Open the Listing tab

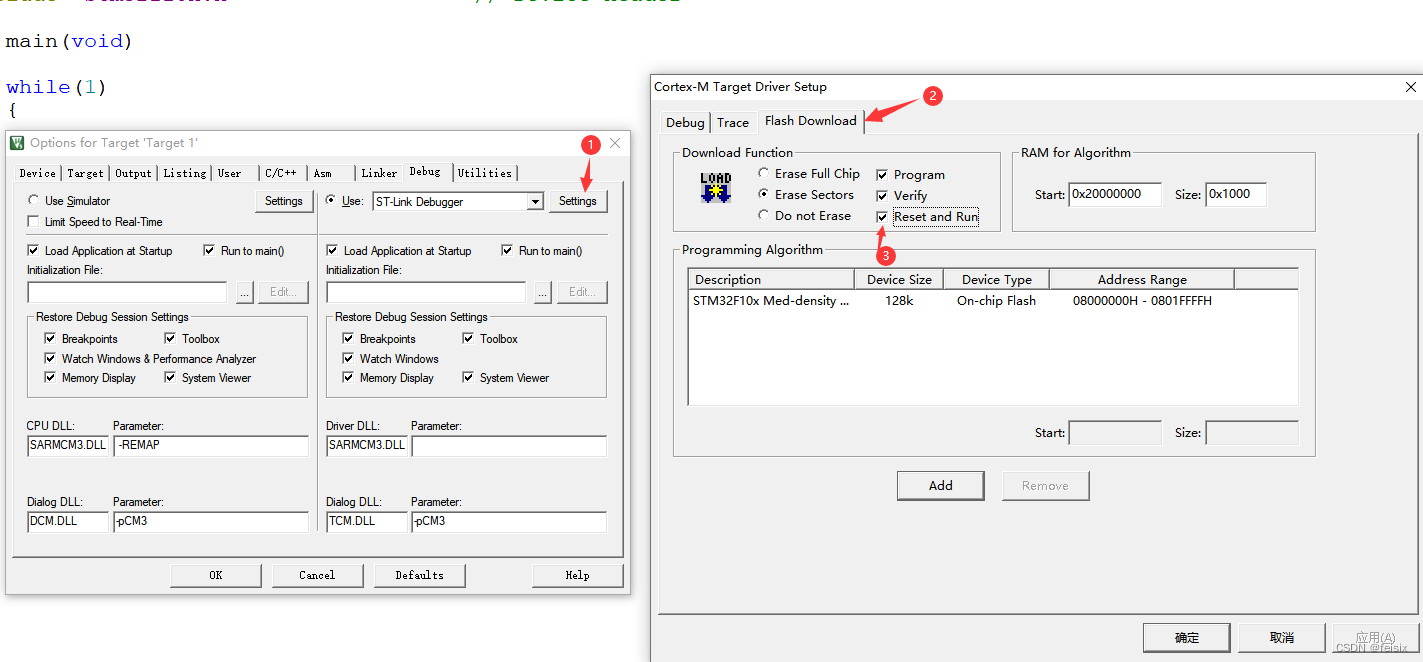point(185,173)
